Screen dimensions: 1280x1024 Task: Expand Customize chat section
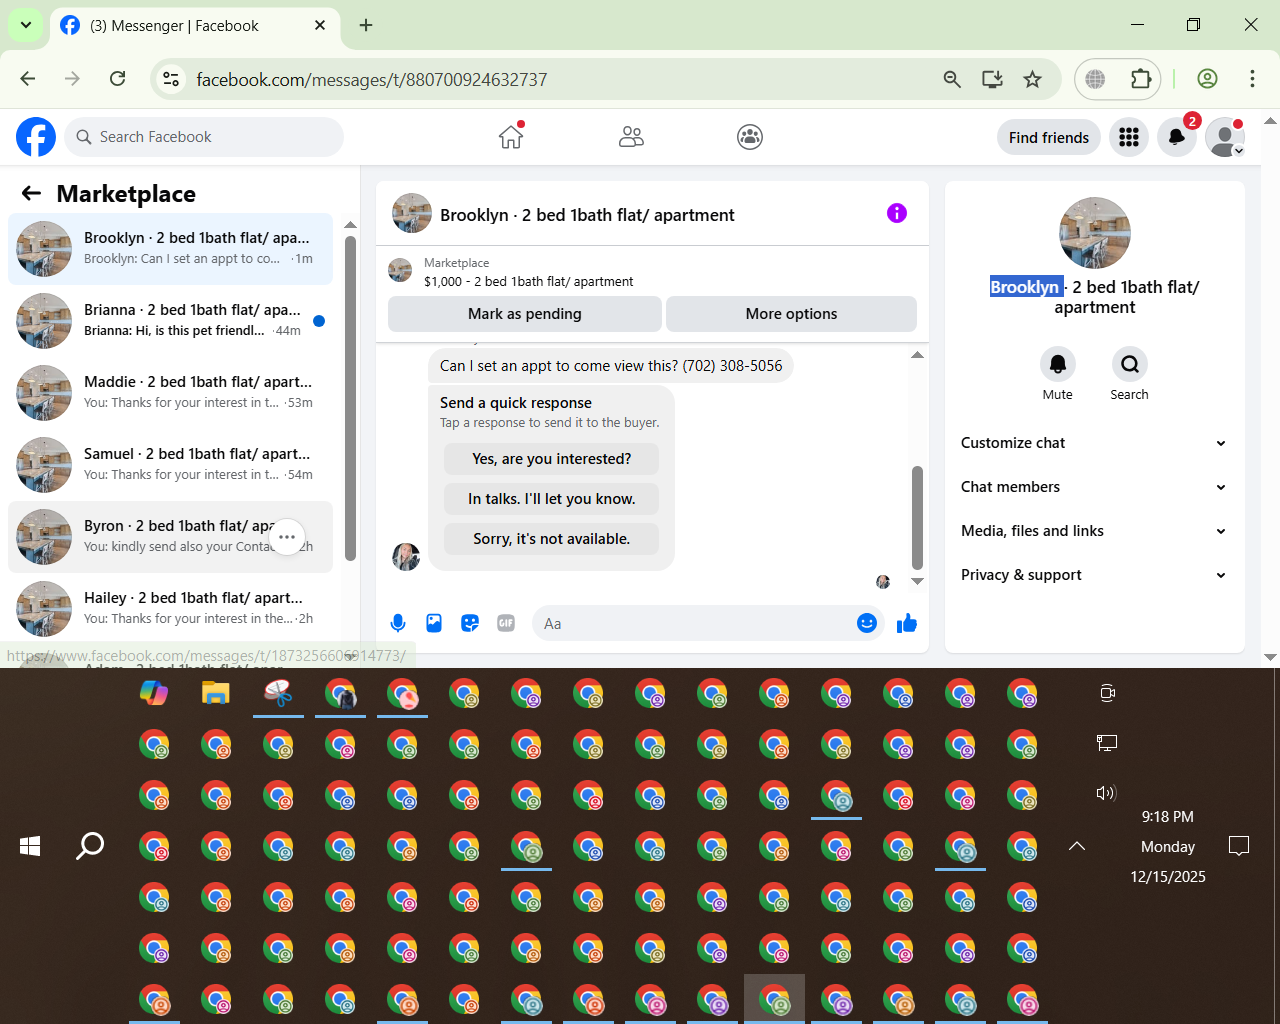point(1094,443)
